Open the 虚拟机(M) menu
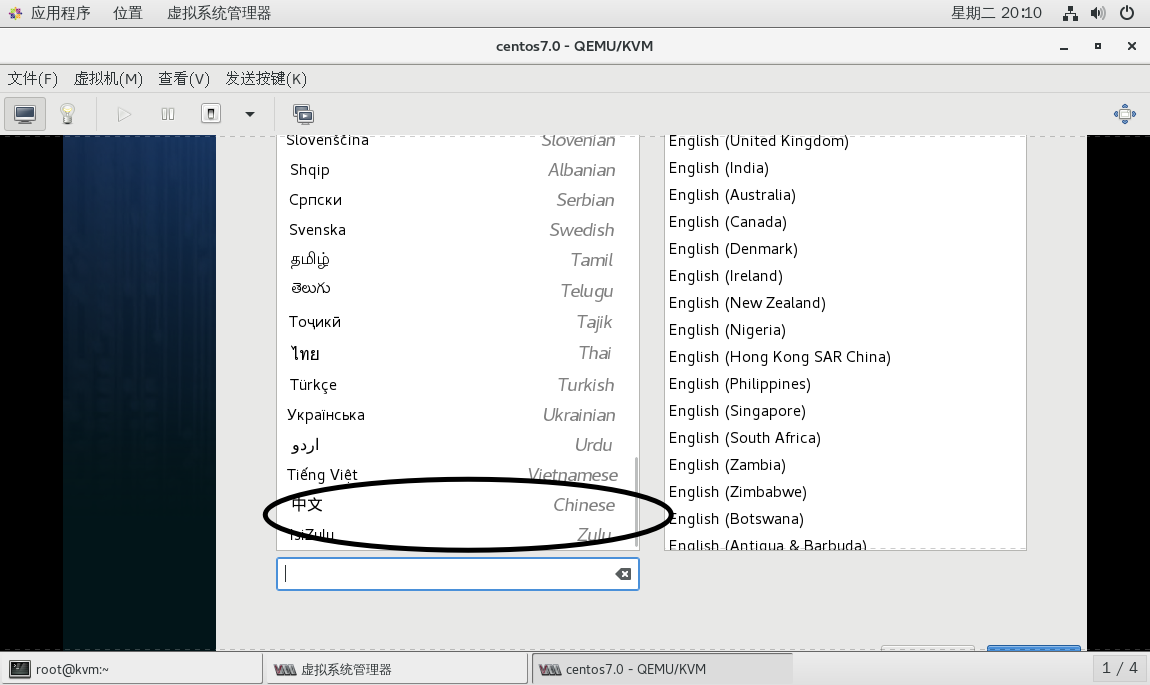Image resolution: width=1150 pixels, height=685 pixels. [x=108, y=78]
